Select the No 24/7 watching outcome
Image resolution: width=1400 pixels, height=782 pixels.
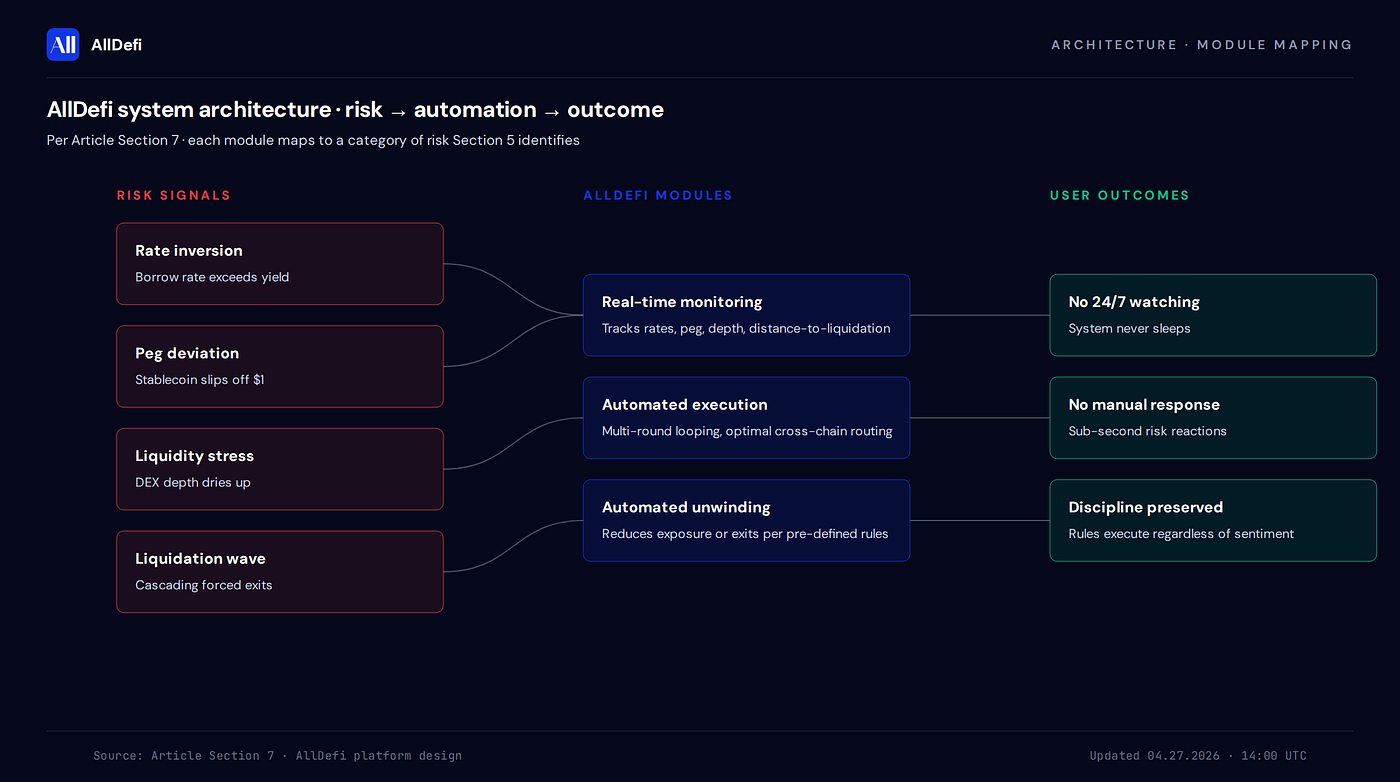pyautogui.click(x=1213, y=315)
